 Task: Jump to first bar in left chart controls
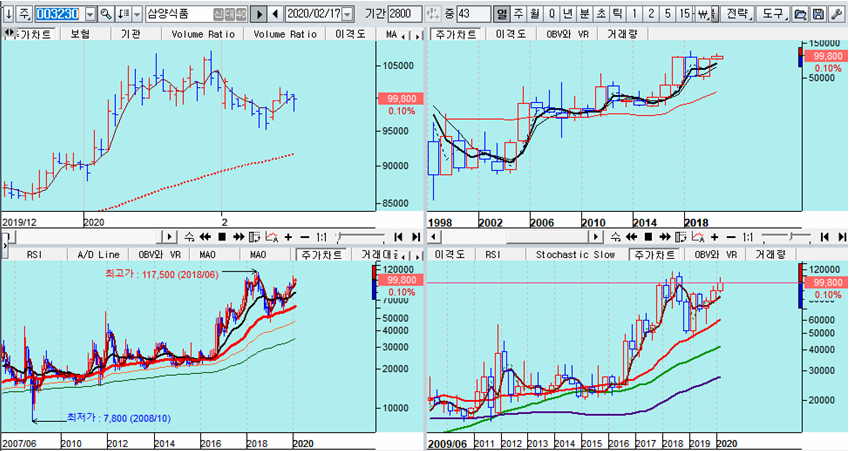(x=398, y=237)
